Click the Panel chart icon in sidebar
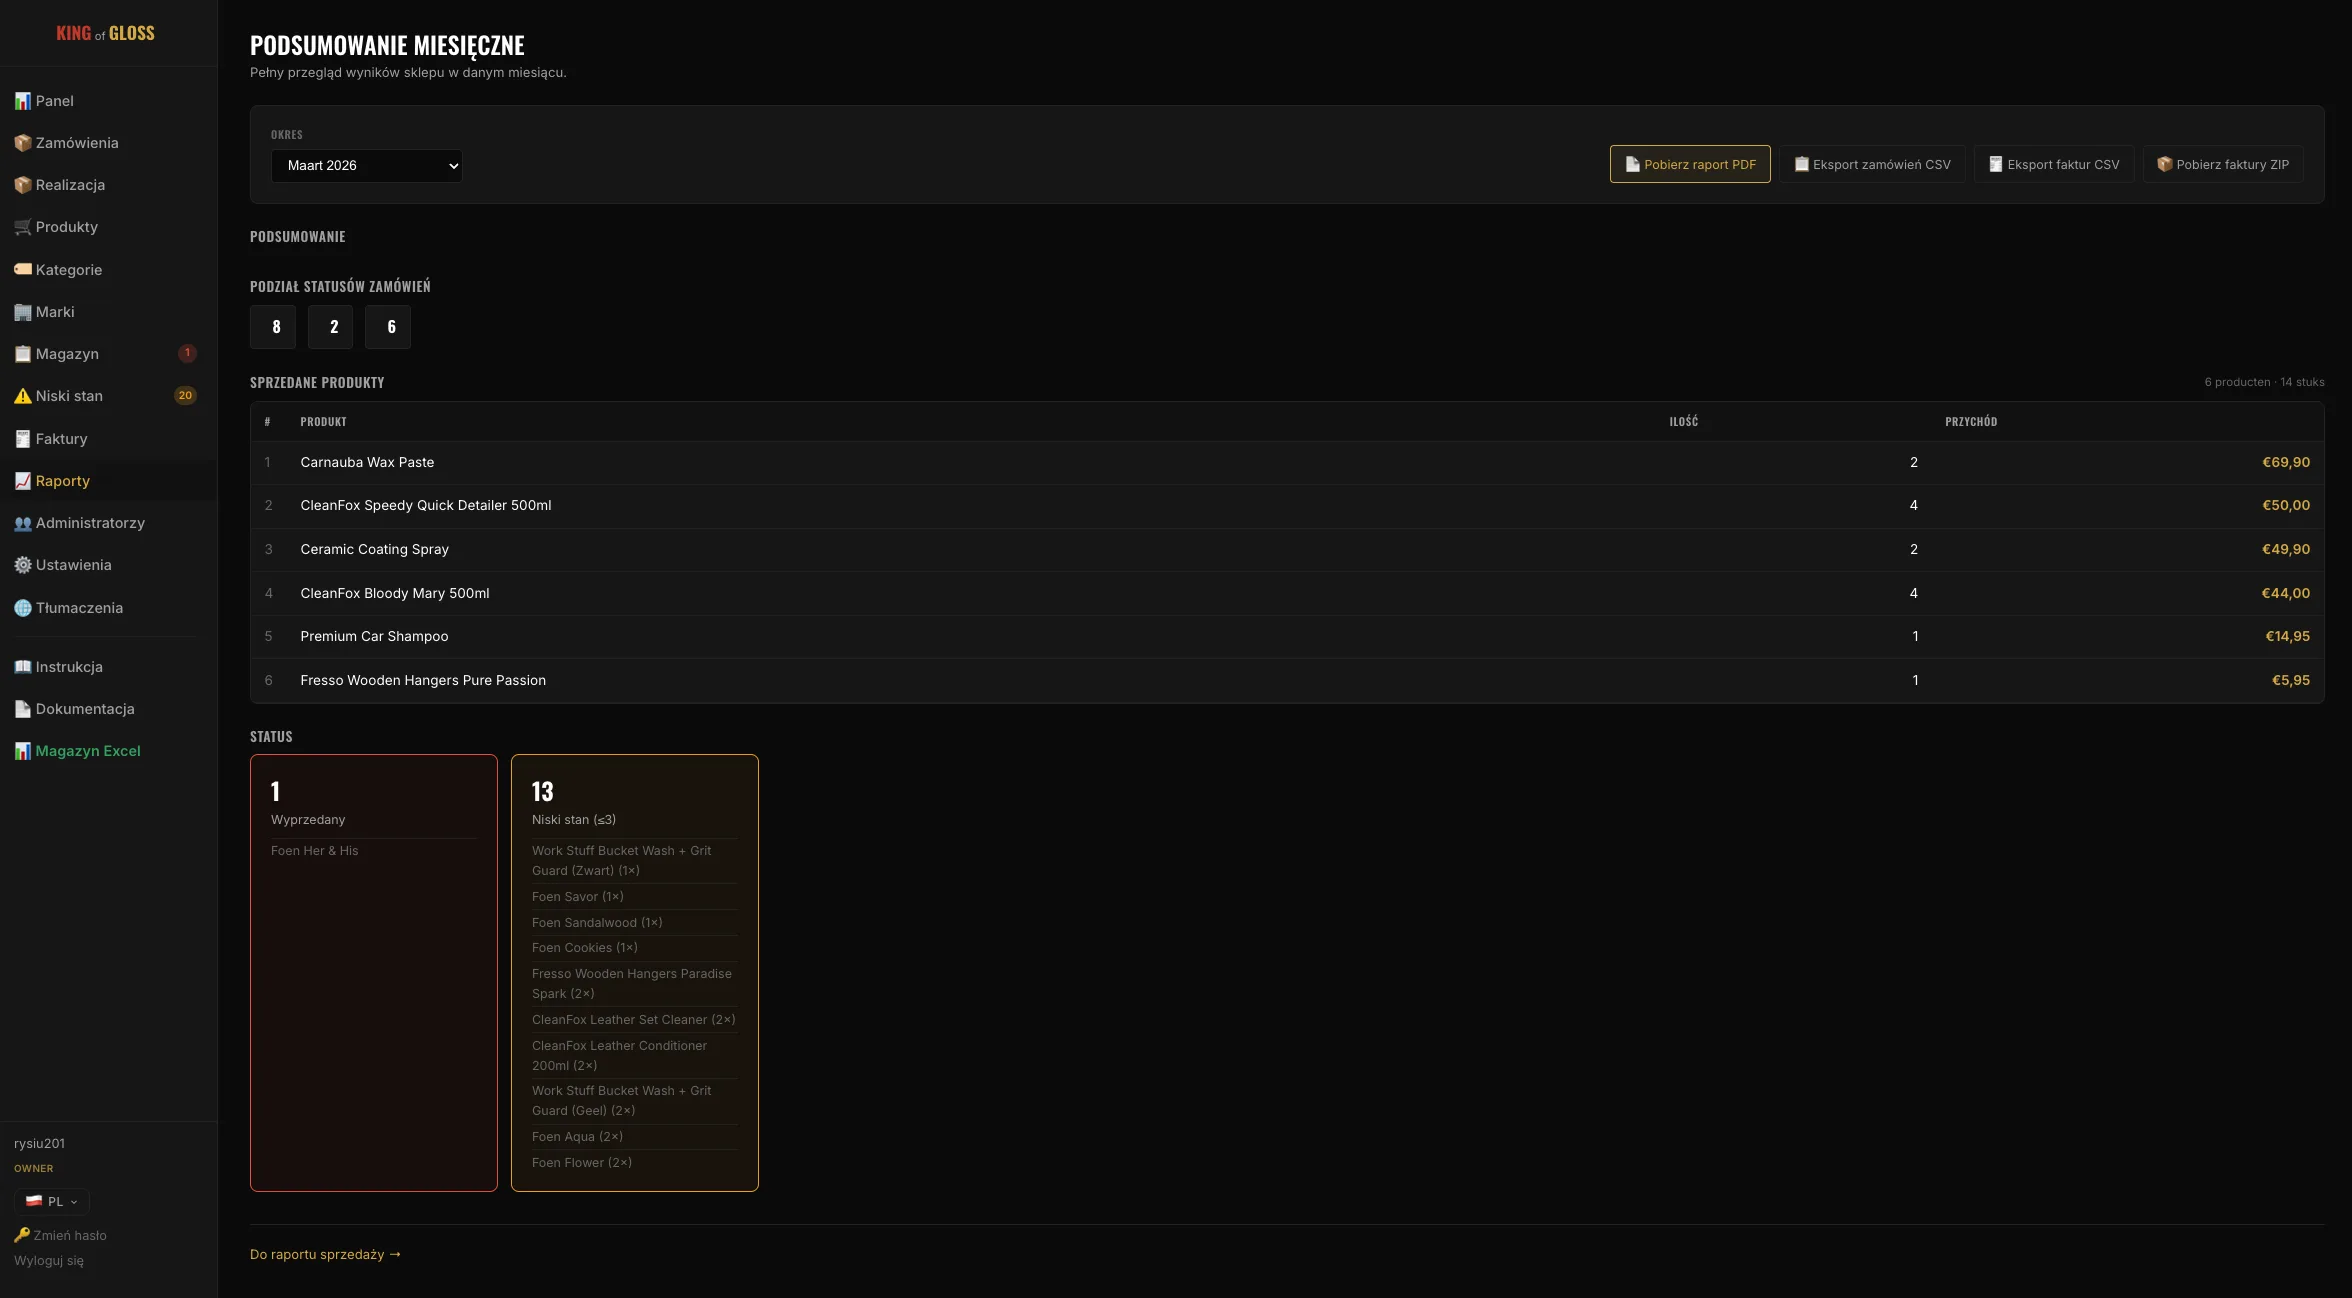Viewport: 2352px width, 1298px height. 22,101
